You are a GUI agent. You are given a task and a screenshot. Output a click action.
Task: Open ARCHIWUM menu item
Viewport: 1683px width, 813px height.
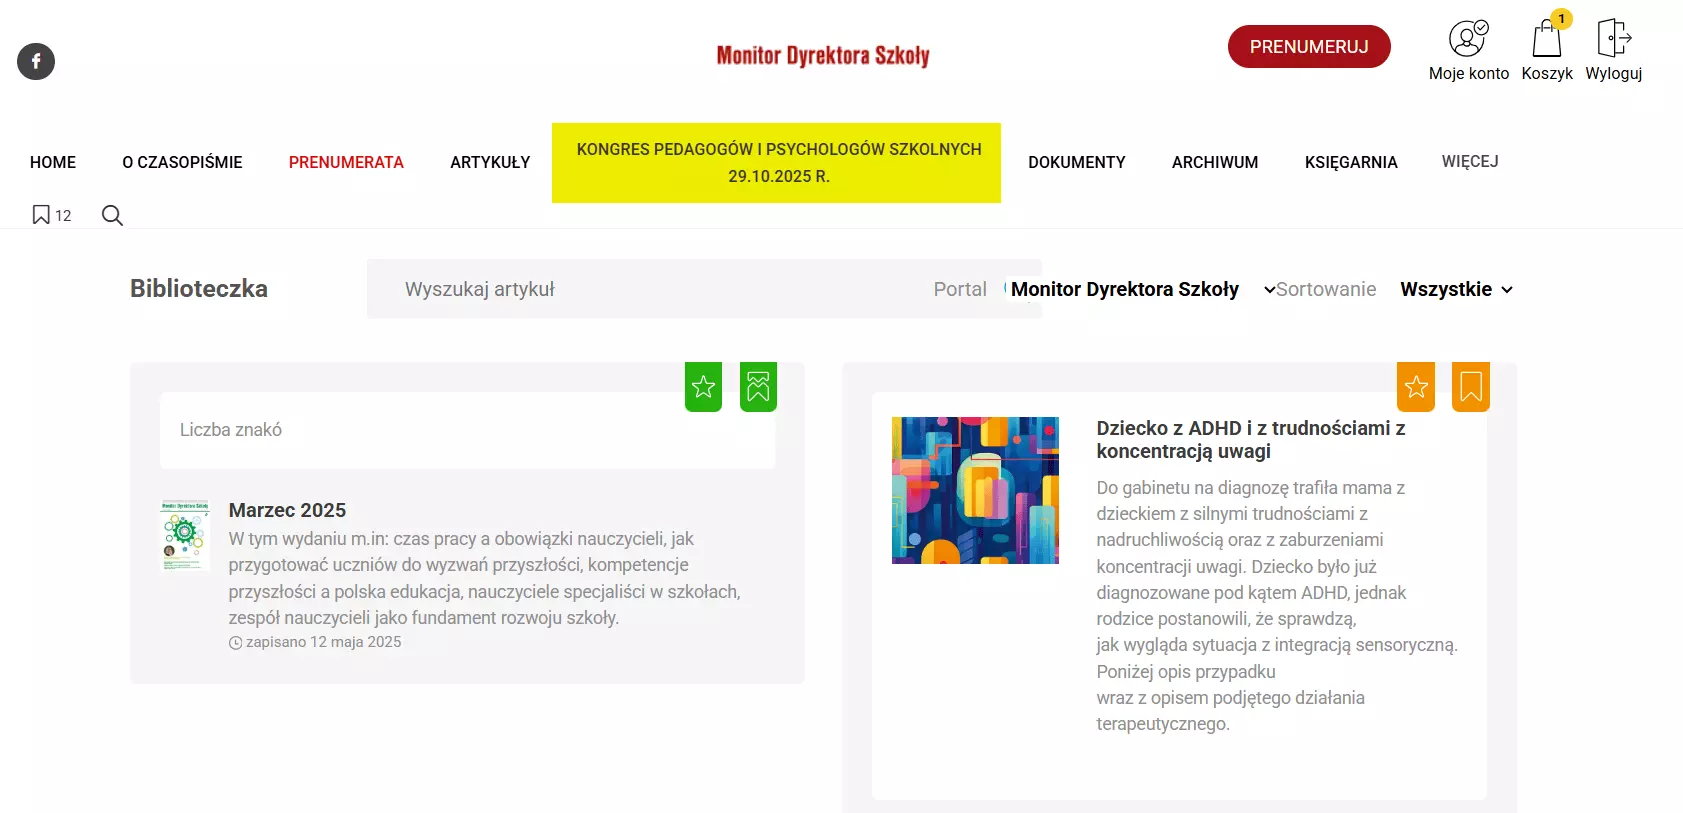click(1215, 162)
